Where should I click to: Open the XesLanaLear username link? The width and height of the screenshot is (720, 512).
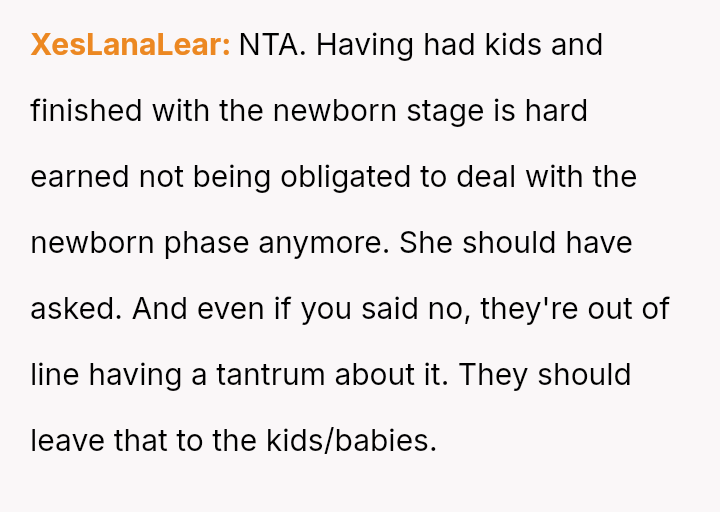coord(130,45)
